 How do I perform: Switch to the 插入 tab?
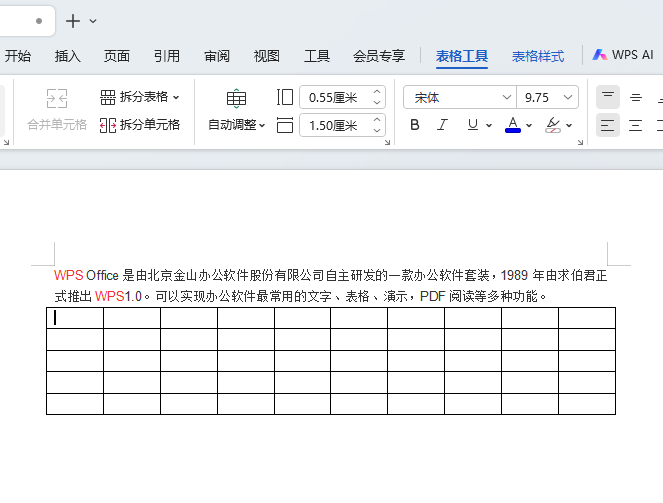tap(67, 56)
